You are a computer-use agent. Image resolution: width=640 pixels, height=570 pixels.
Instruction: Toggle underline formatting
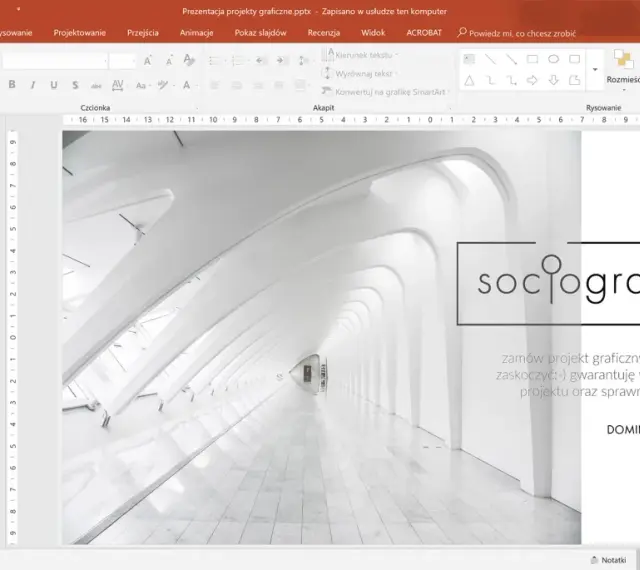[53, 85]
